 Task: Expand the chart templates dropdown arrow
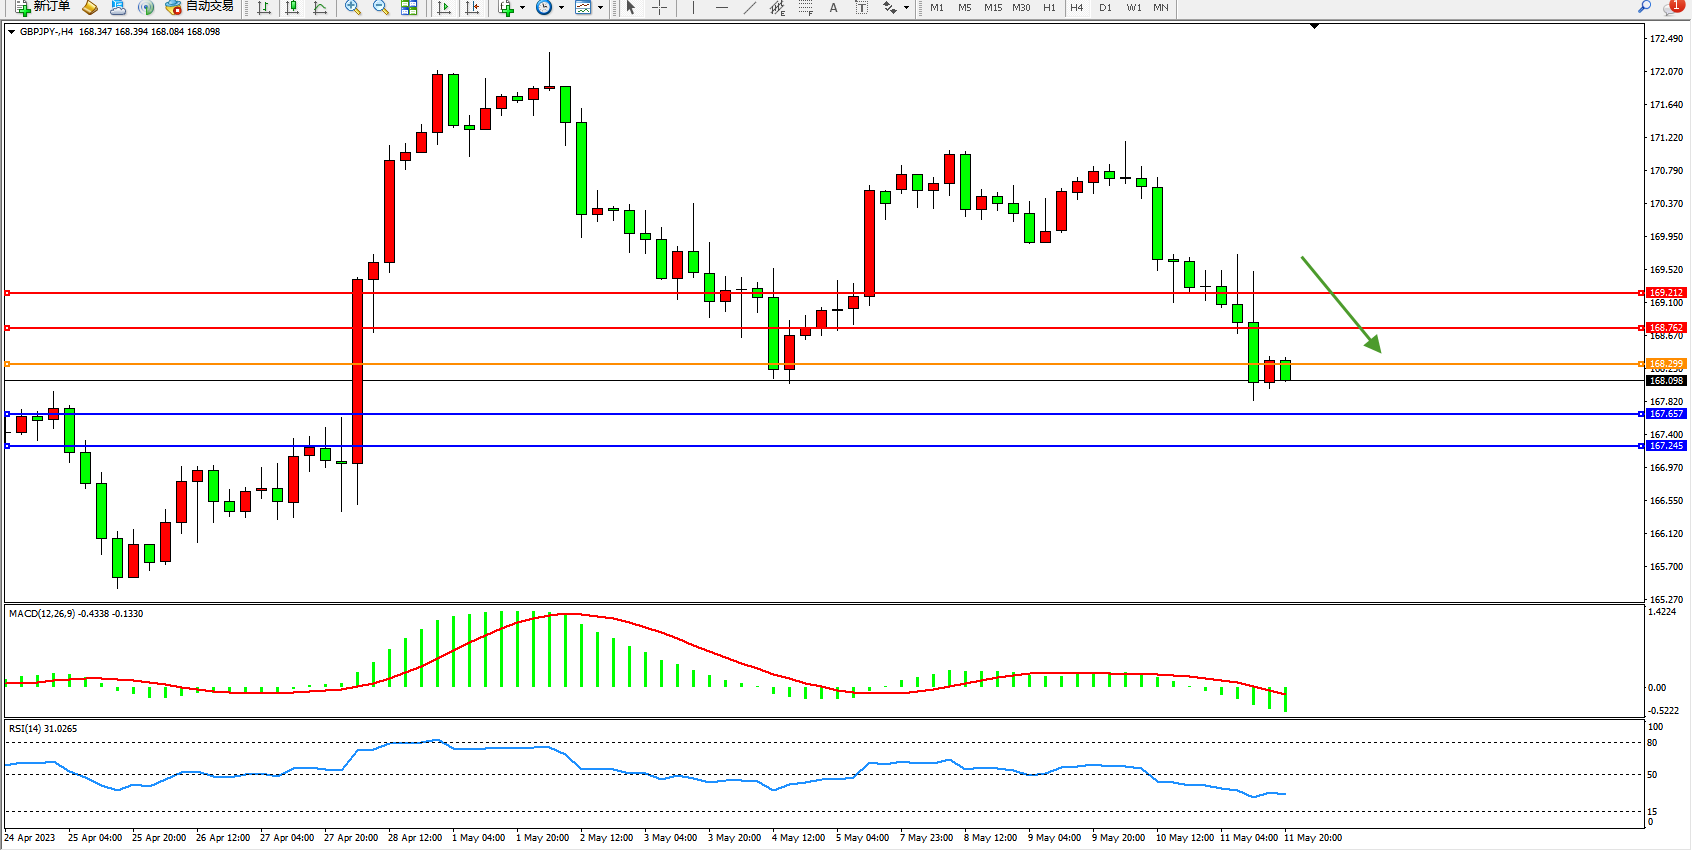pyautogui.click(x=600, y=8)
